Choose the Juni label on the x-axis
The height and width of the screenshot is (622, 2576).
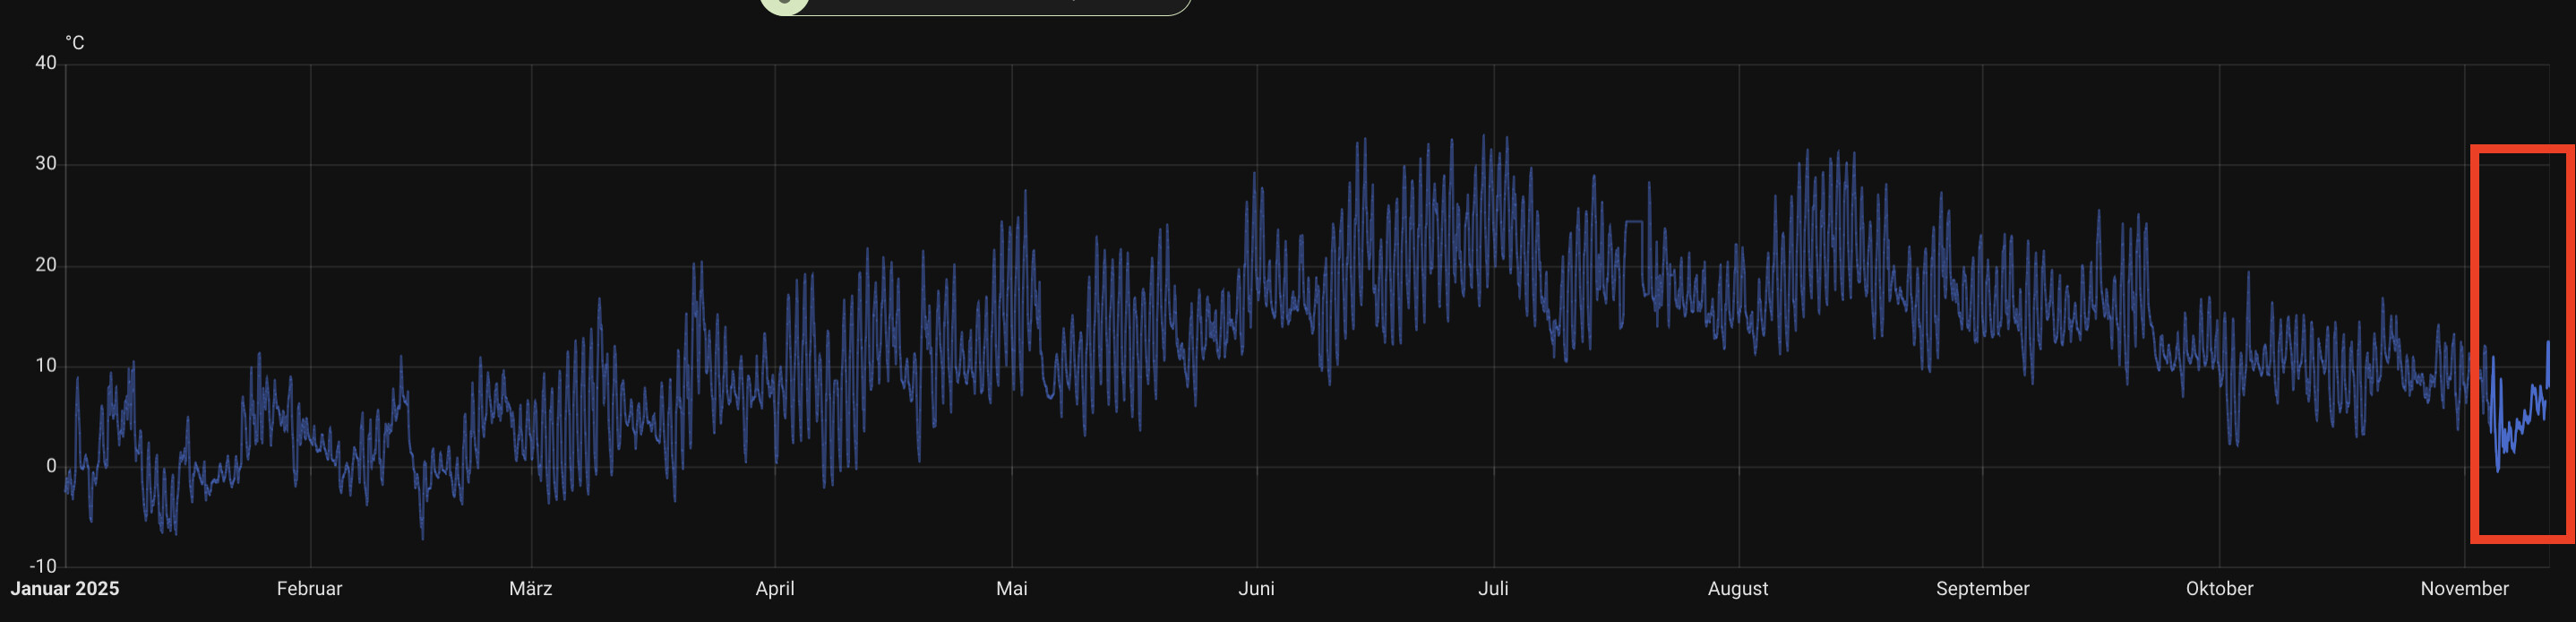click(1256, 589)
